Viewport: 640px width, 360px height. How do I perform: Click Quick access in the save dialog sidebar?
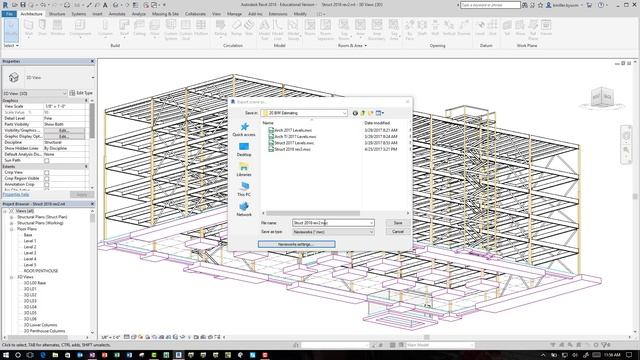(244, 129)
